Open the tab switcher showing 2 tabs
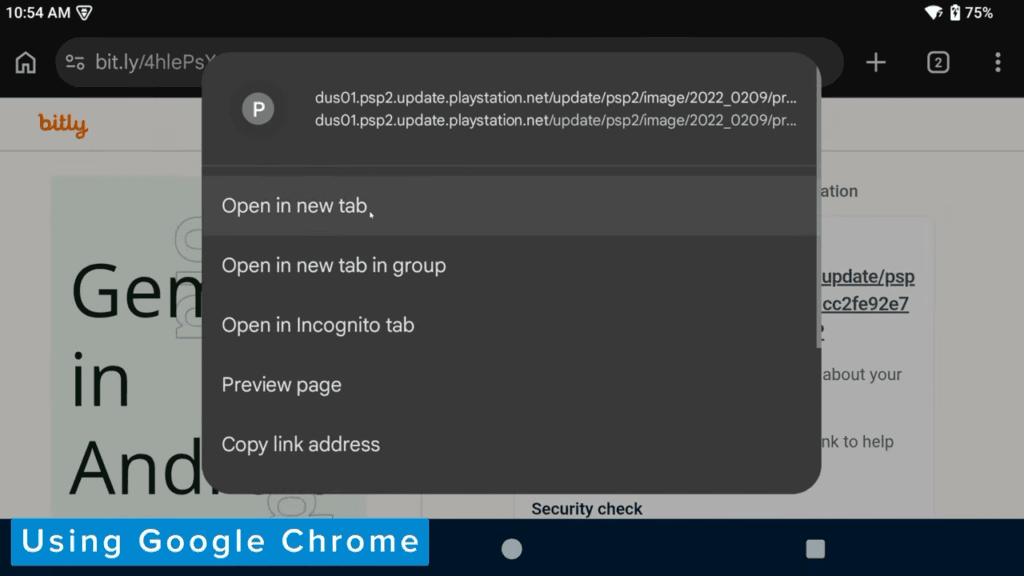1024x576 pixels. tap(938, 63)
